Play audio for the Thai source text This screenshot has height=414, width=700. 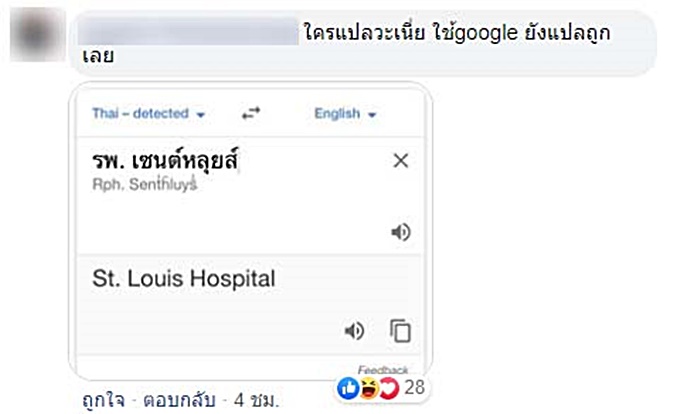pos(400,233)
